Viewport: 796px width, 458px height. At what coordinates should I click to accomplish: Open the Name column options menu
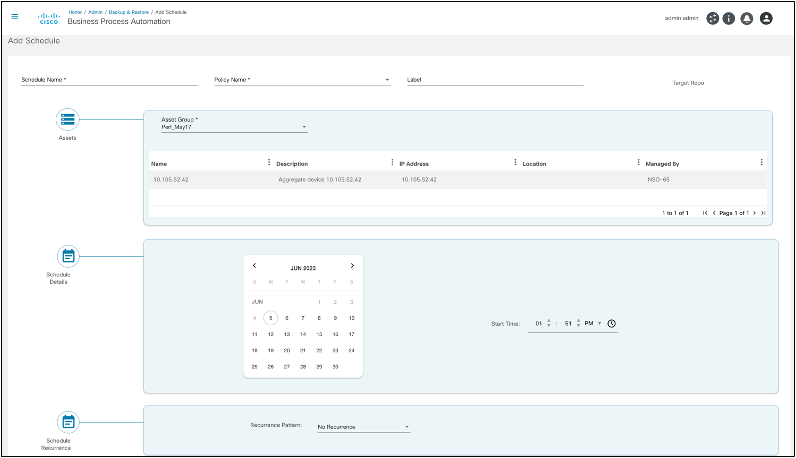coord(269,162)
